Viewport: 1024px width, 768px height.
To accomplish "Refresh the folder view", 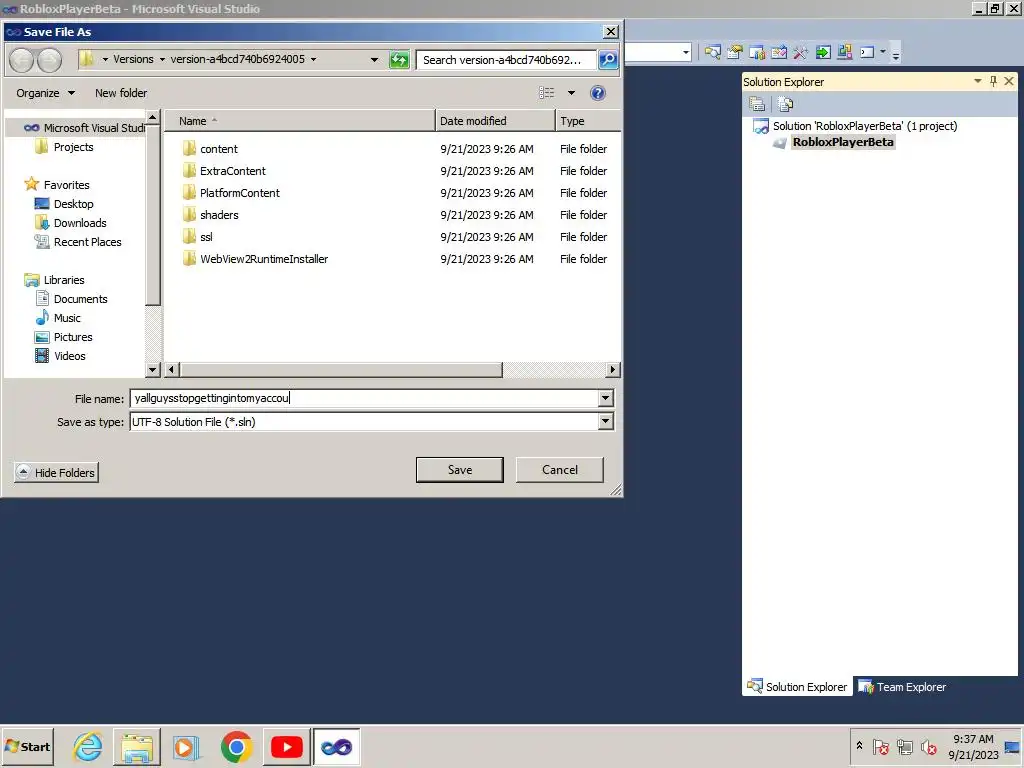I will [399, 60].
